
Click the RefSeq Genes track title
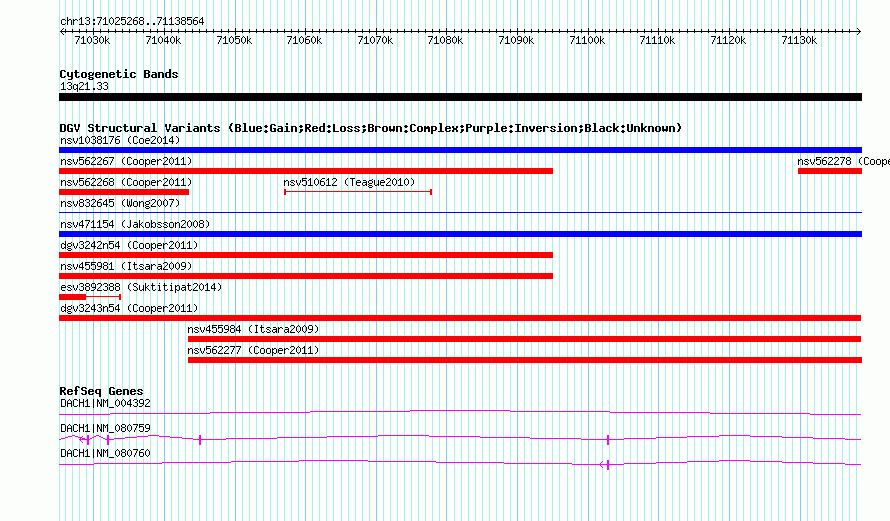pos(102,391)
